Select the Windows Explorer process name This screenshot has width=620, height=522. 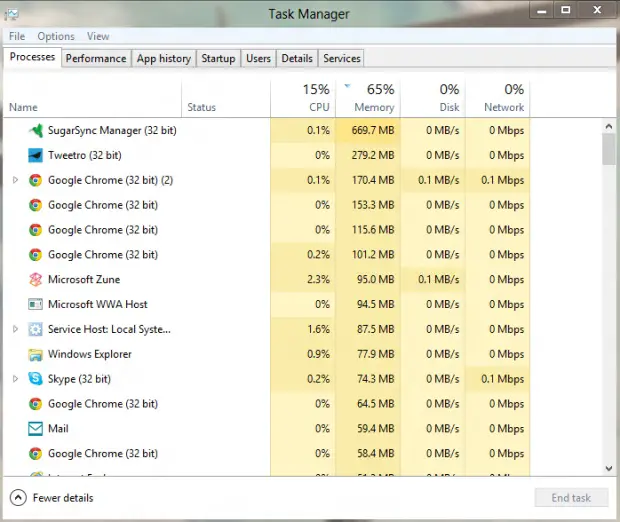(x=90, y=354)
